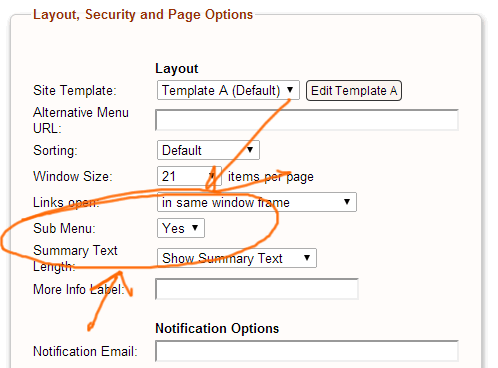The width and height of the screenshot is (498, 368).
Task: Change the Sub Menu Yes dropdown
Action: [181, 228]
